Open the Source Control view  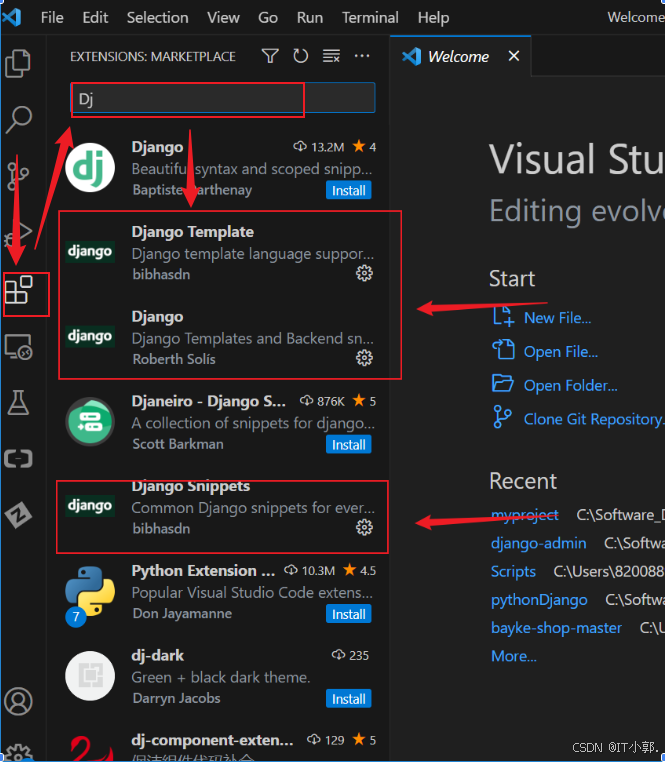(x=18, y=176)
